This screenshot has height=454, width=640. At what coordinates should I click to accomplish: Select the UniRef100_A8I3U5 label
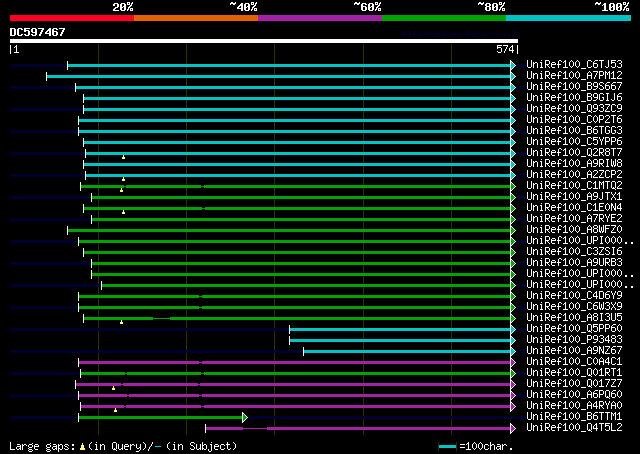574,318
